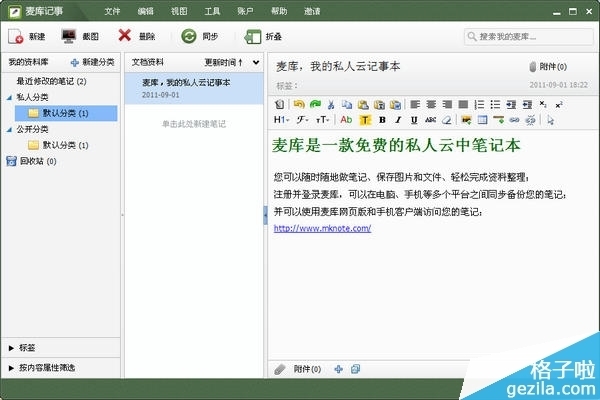
Task: Click the Bulleted list icon
Action: pos(495,104)
